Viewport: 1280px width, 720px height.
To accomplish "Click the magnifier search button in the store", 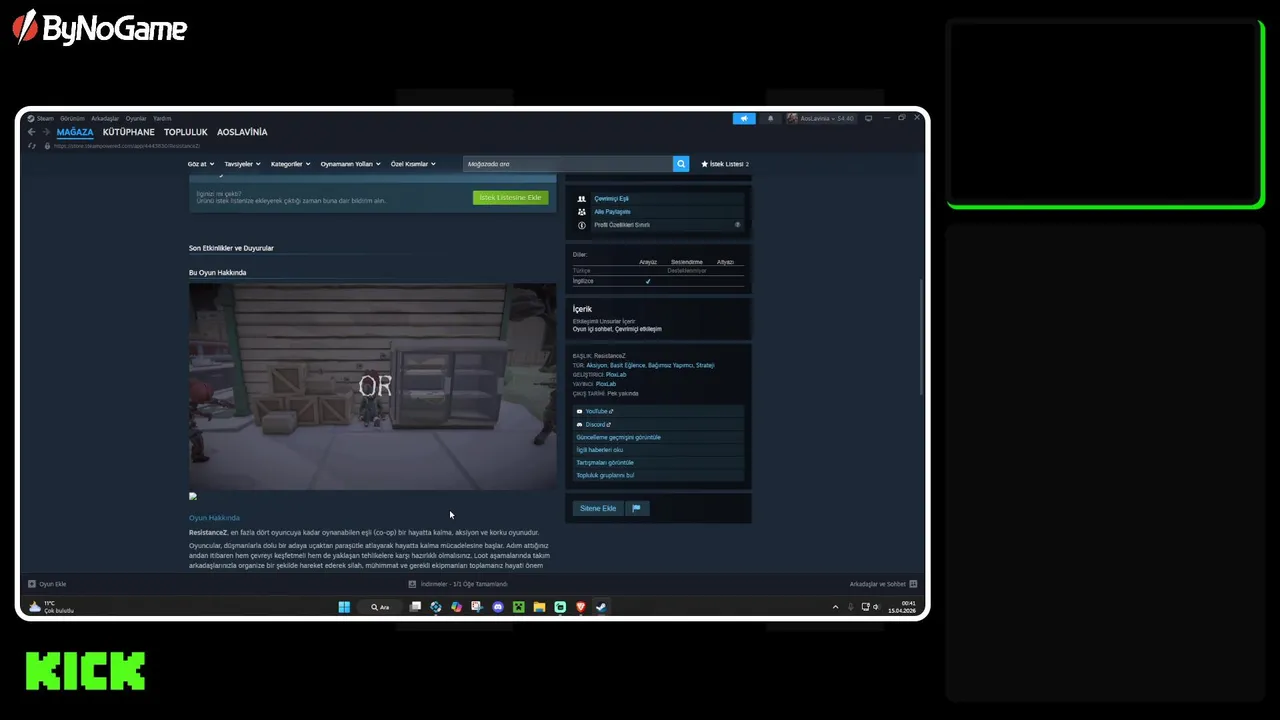I will click(681, 164).
